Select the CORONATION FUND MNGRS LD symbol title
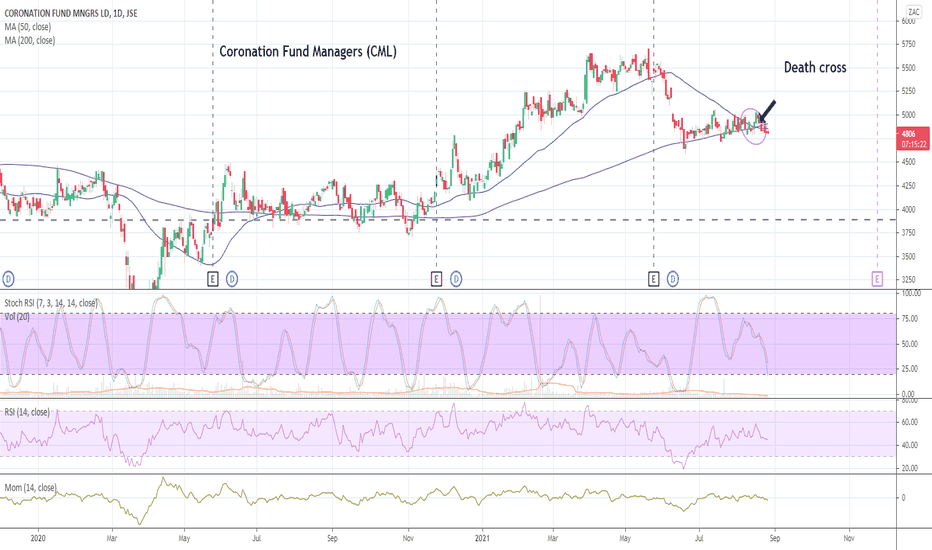 pyautogui.click(x=71, y=13)
